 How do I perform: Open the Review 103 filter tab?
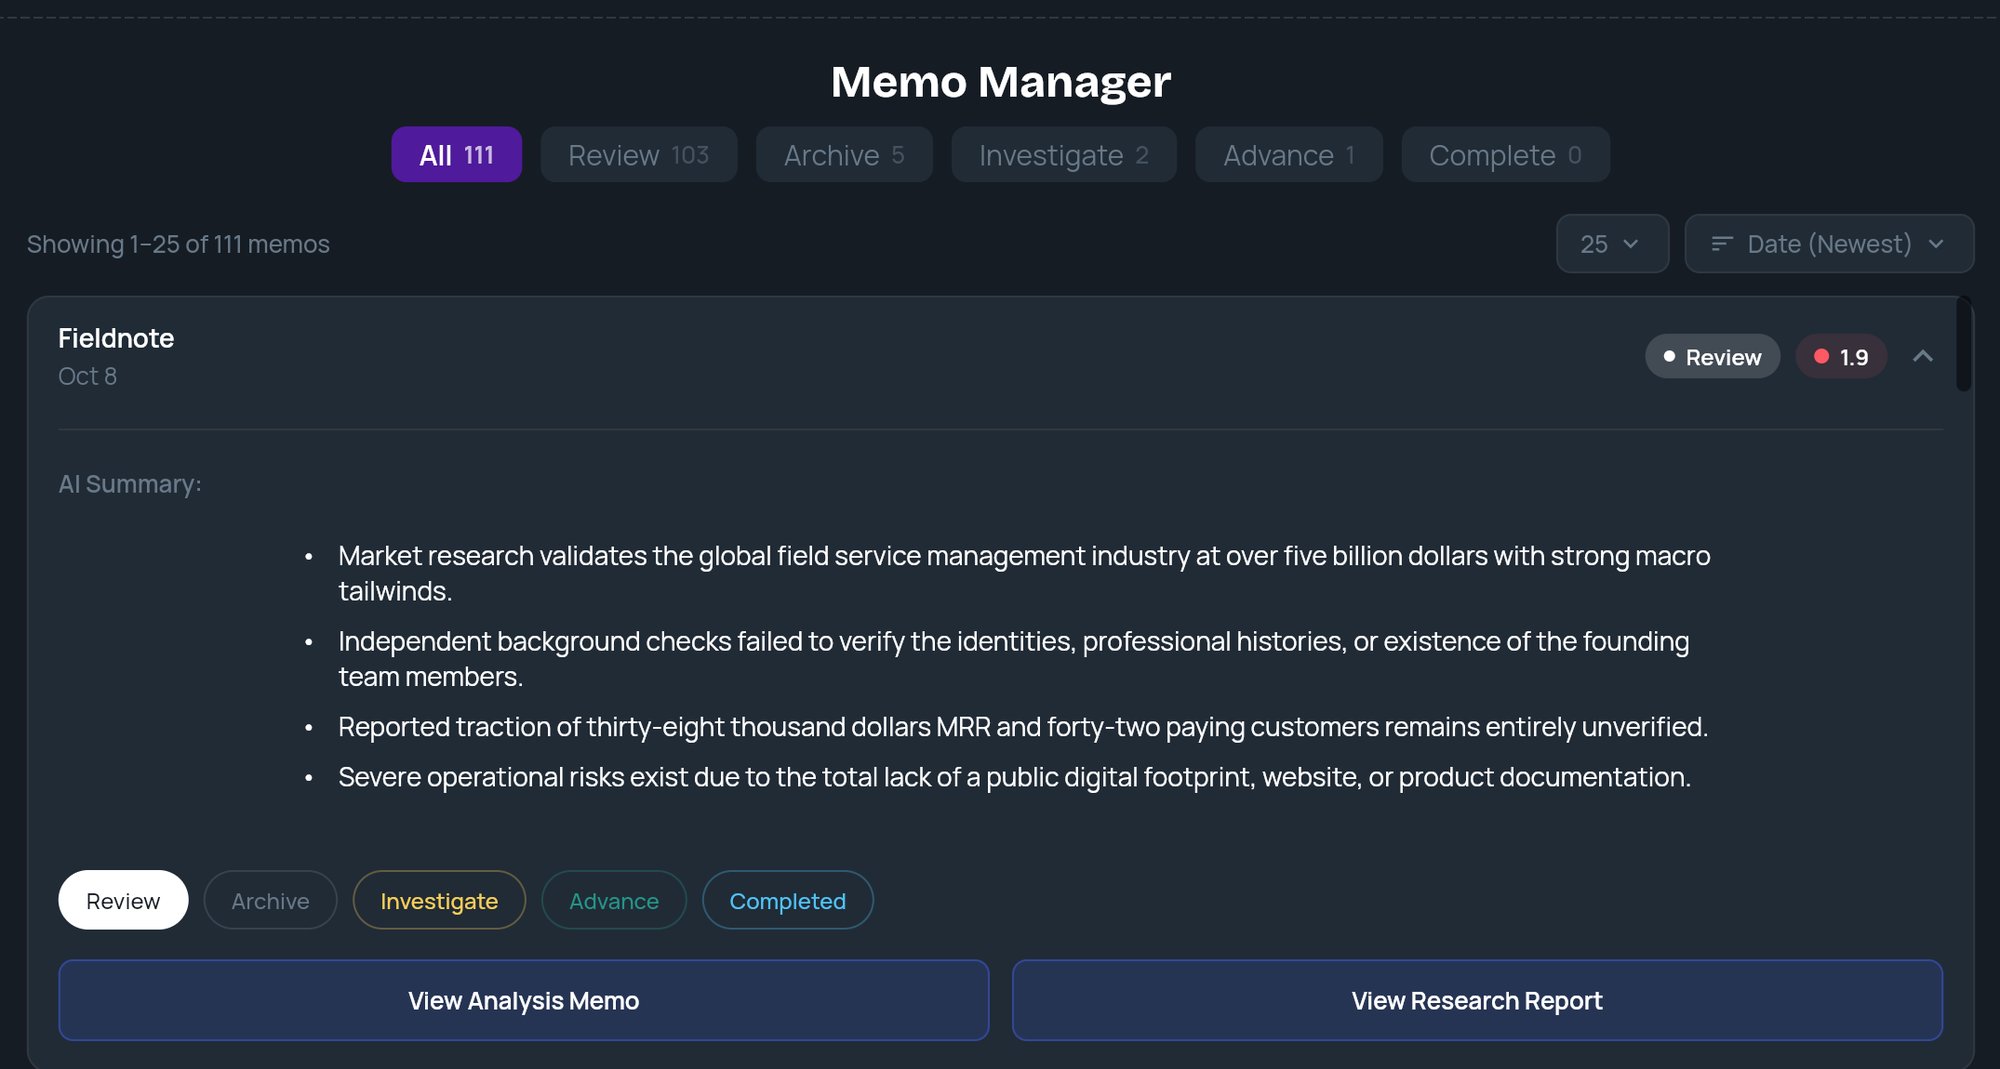coord(638,155)
